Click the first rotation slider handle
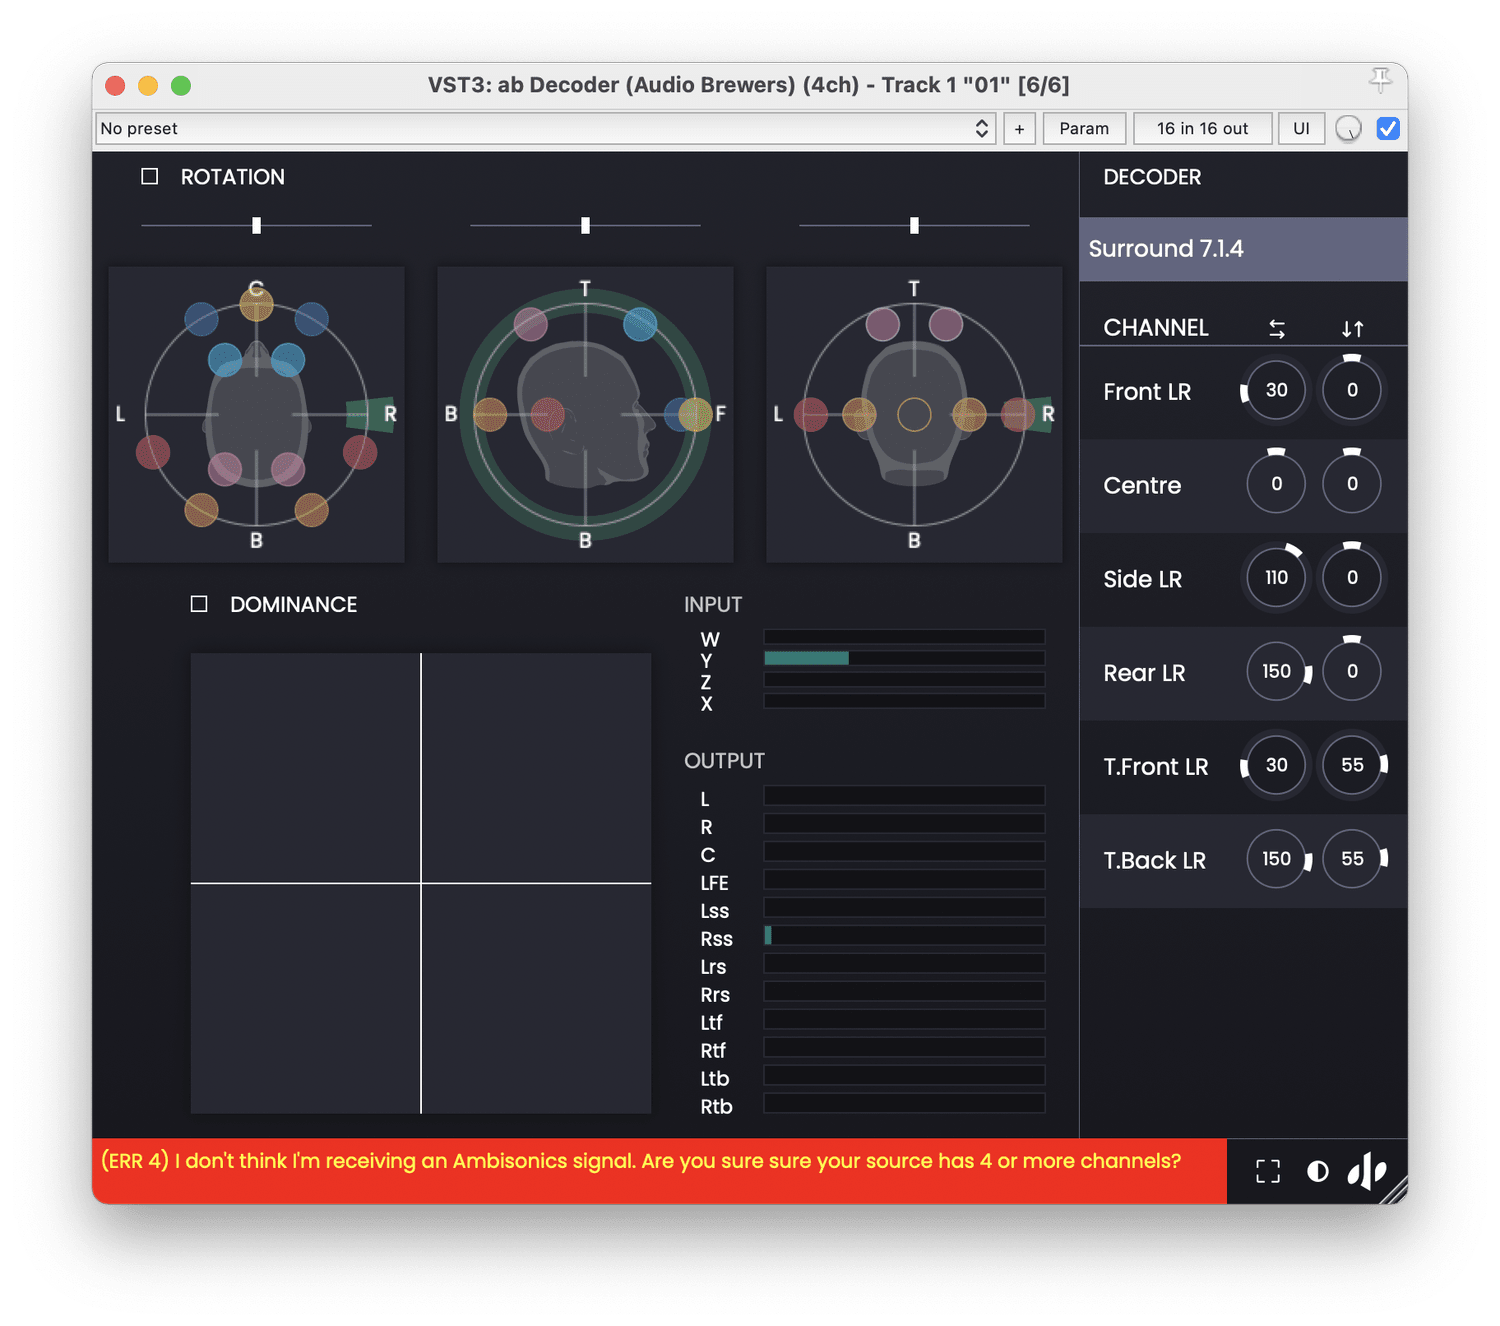This screenshot has width=1500, height=1326. tap(257, 225)
